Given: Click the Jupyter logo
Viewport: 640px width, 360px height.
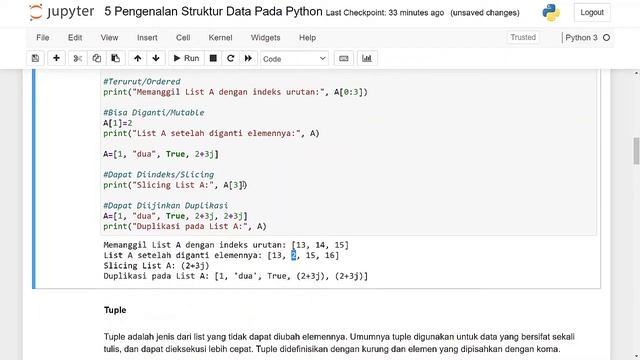Looking at the screenshot, I should point(62,12).
